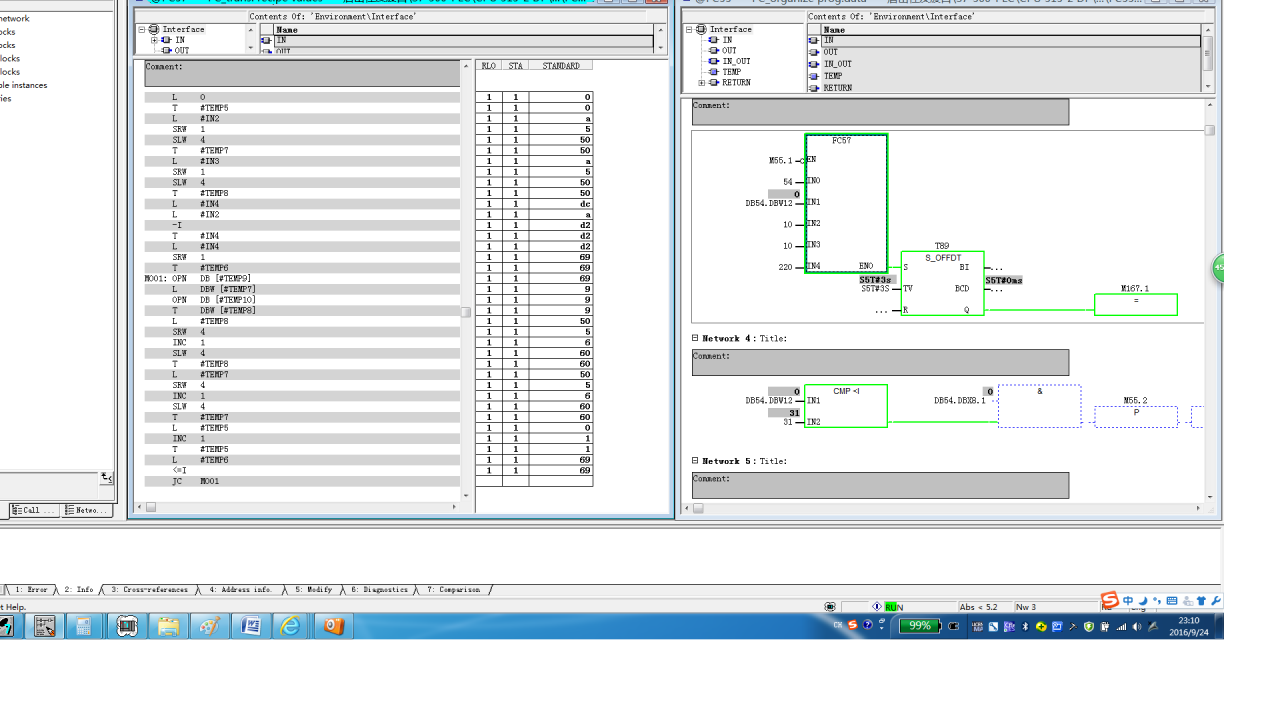The width and height of the screenshot is (1280, 720).
Task: Click the CH language indicator in the tray
Action: (838, 625)
